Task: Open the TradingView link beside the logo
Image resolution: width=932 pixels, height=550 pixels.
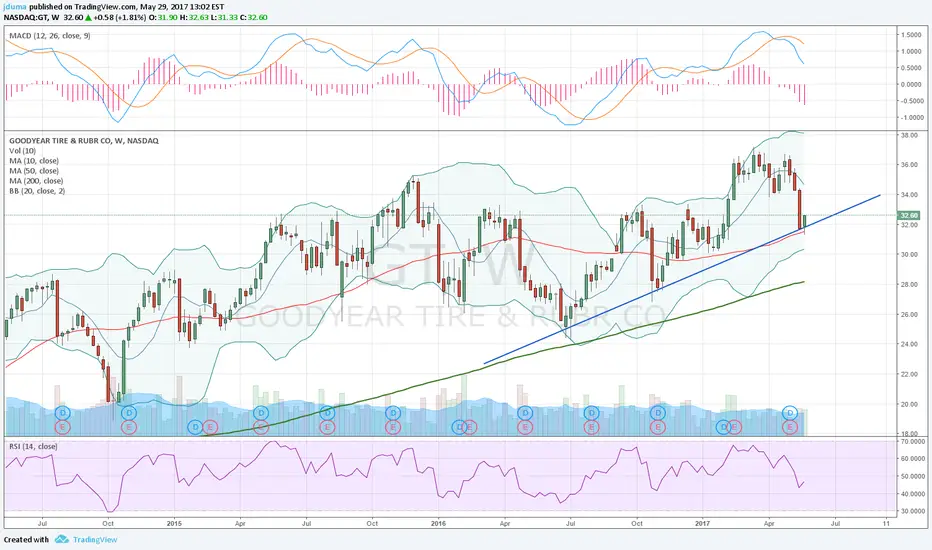Action: (95, 539)
